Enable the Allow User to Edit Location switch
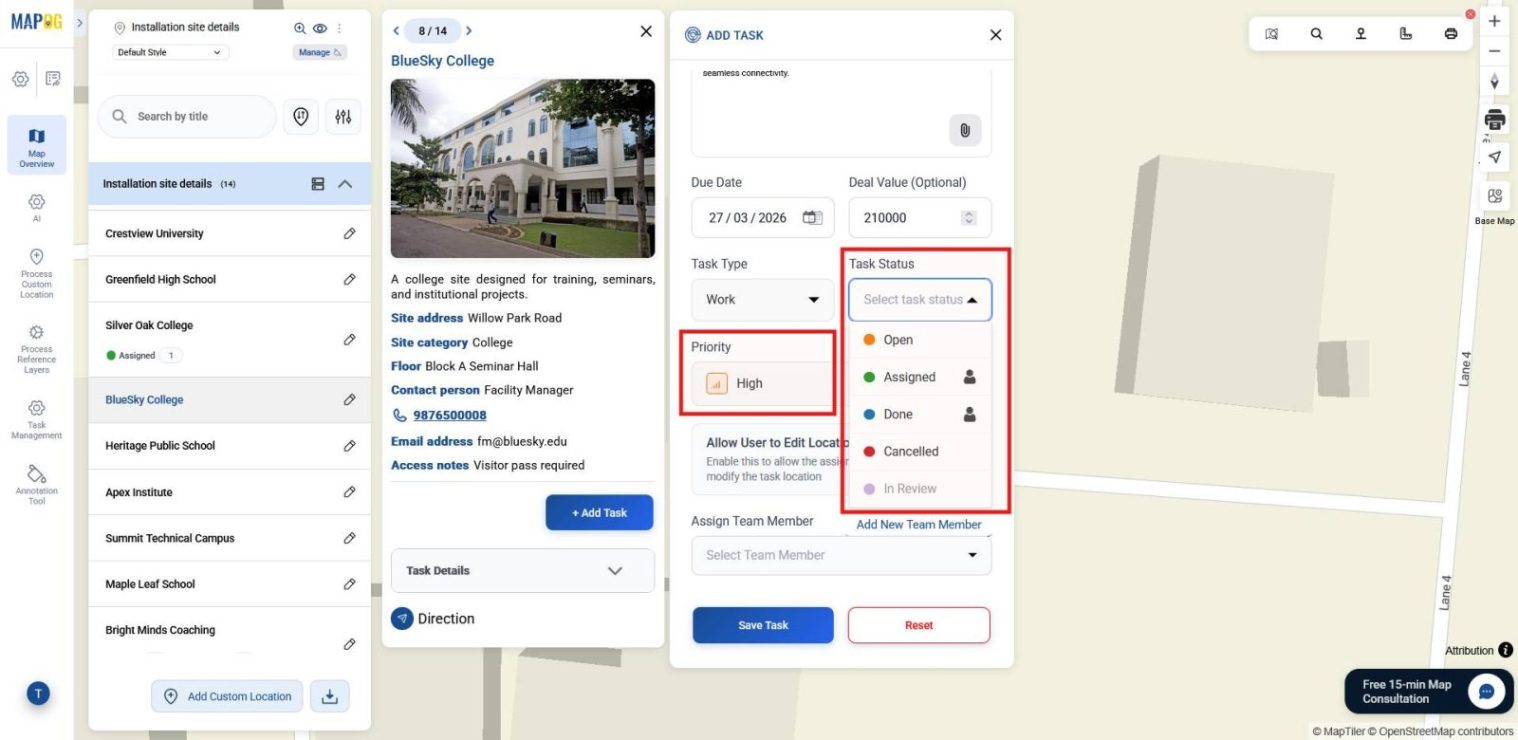Viewport: 1518px width, 740px height. [x=965, y=450]
